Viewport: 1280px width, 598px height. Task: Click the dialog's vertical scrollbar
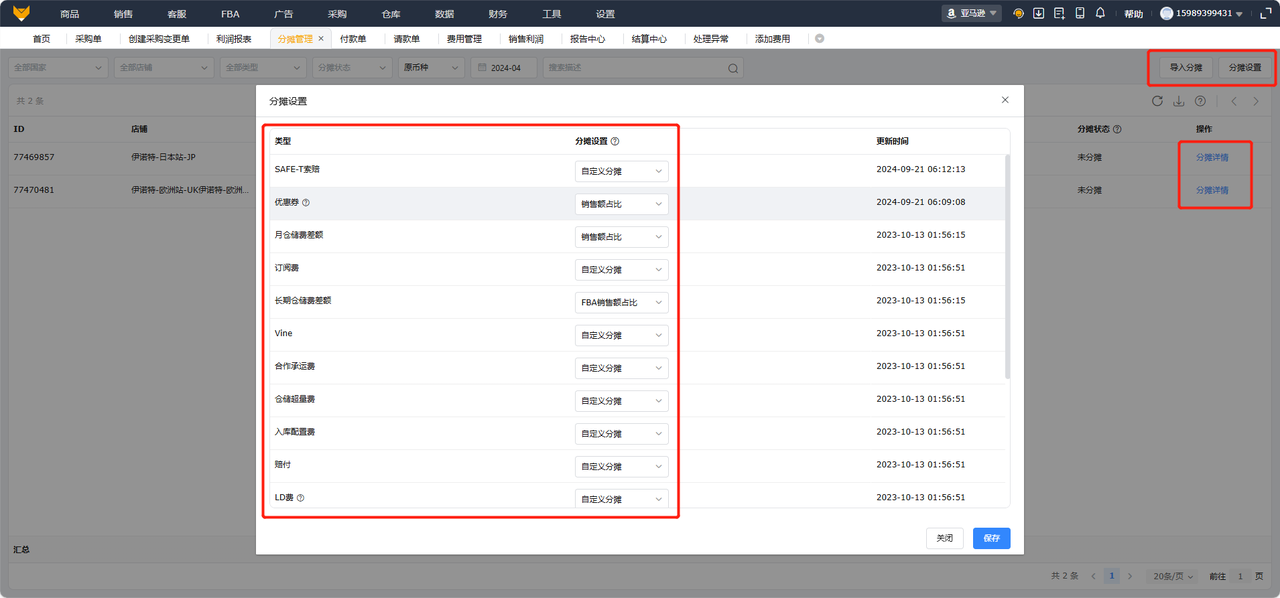pos(1007,267)
